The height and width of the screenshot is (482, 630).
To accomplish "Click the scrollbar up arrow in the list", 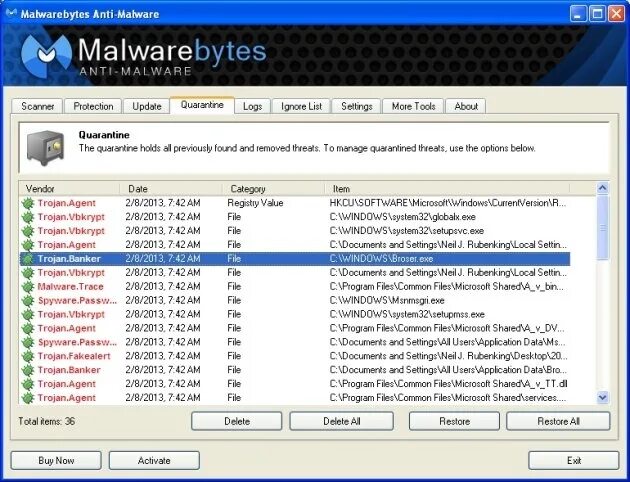I will pos(603,188).
